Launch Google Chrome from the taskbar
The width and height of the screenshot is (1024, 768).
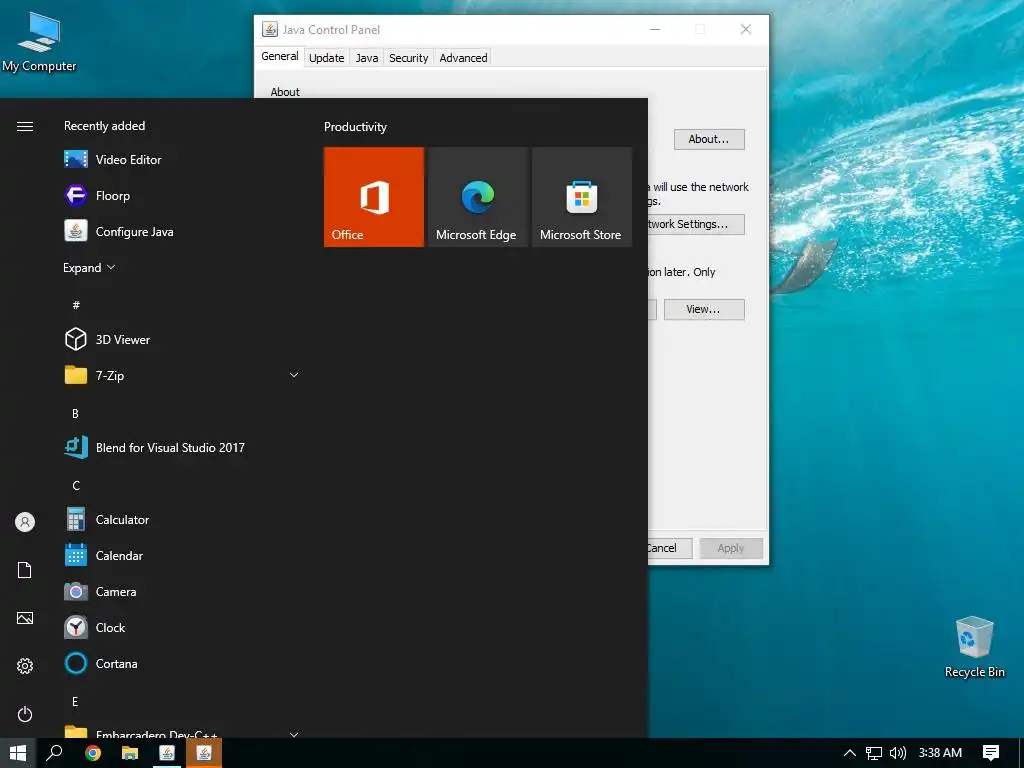point(93,753)
